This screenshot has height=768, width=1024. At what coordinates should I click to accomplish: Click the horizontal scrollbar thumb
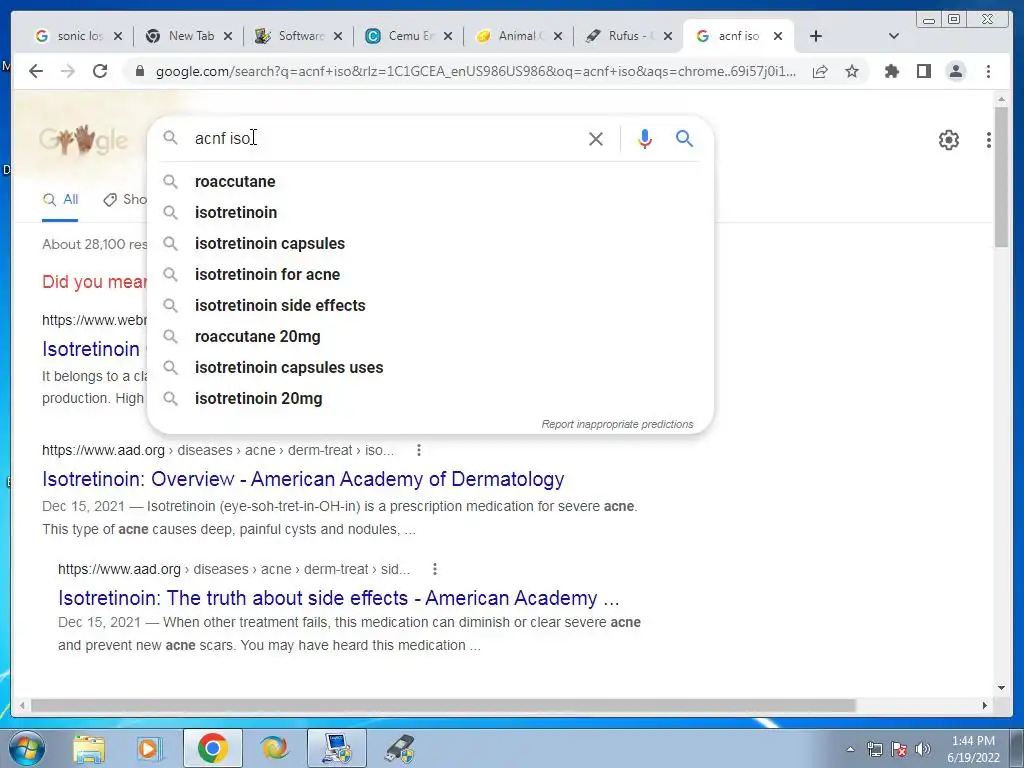443,706
